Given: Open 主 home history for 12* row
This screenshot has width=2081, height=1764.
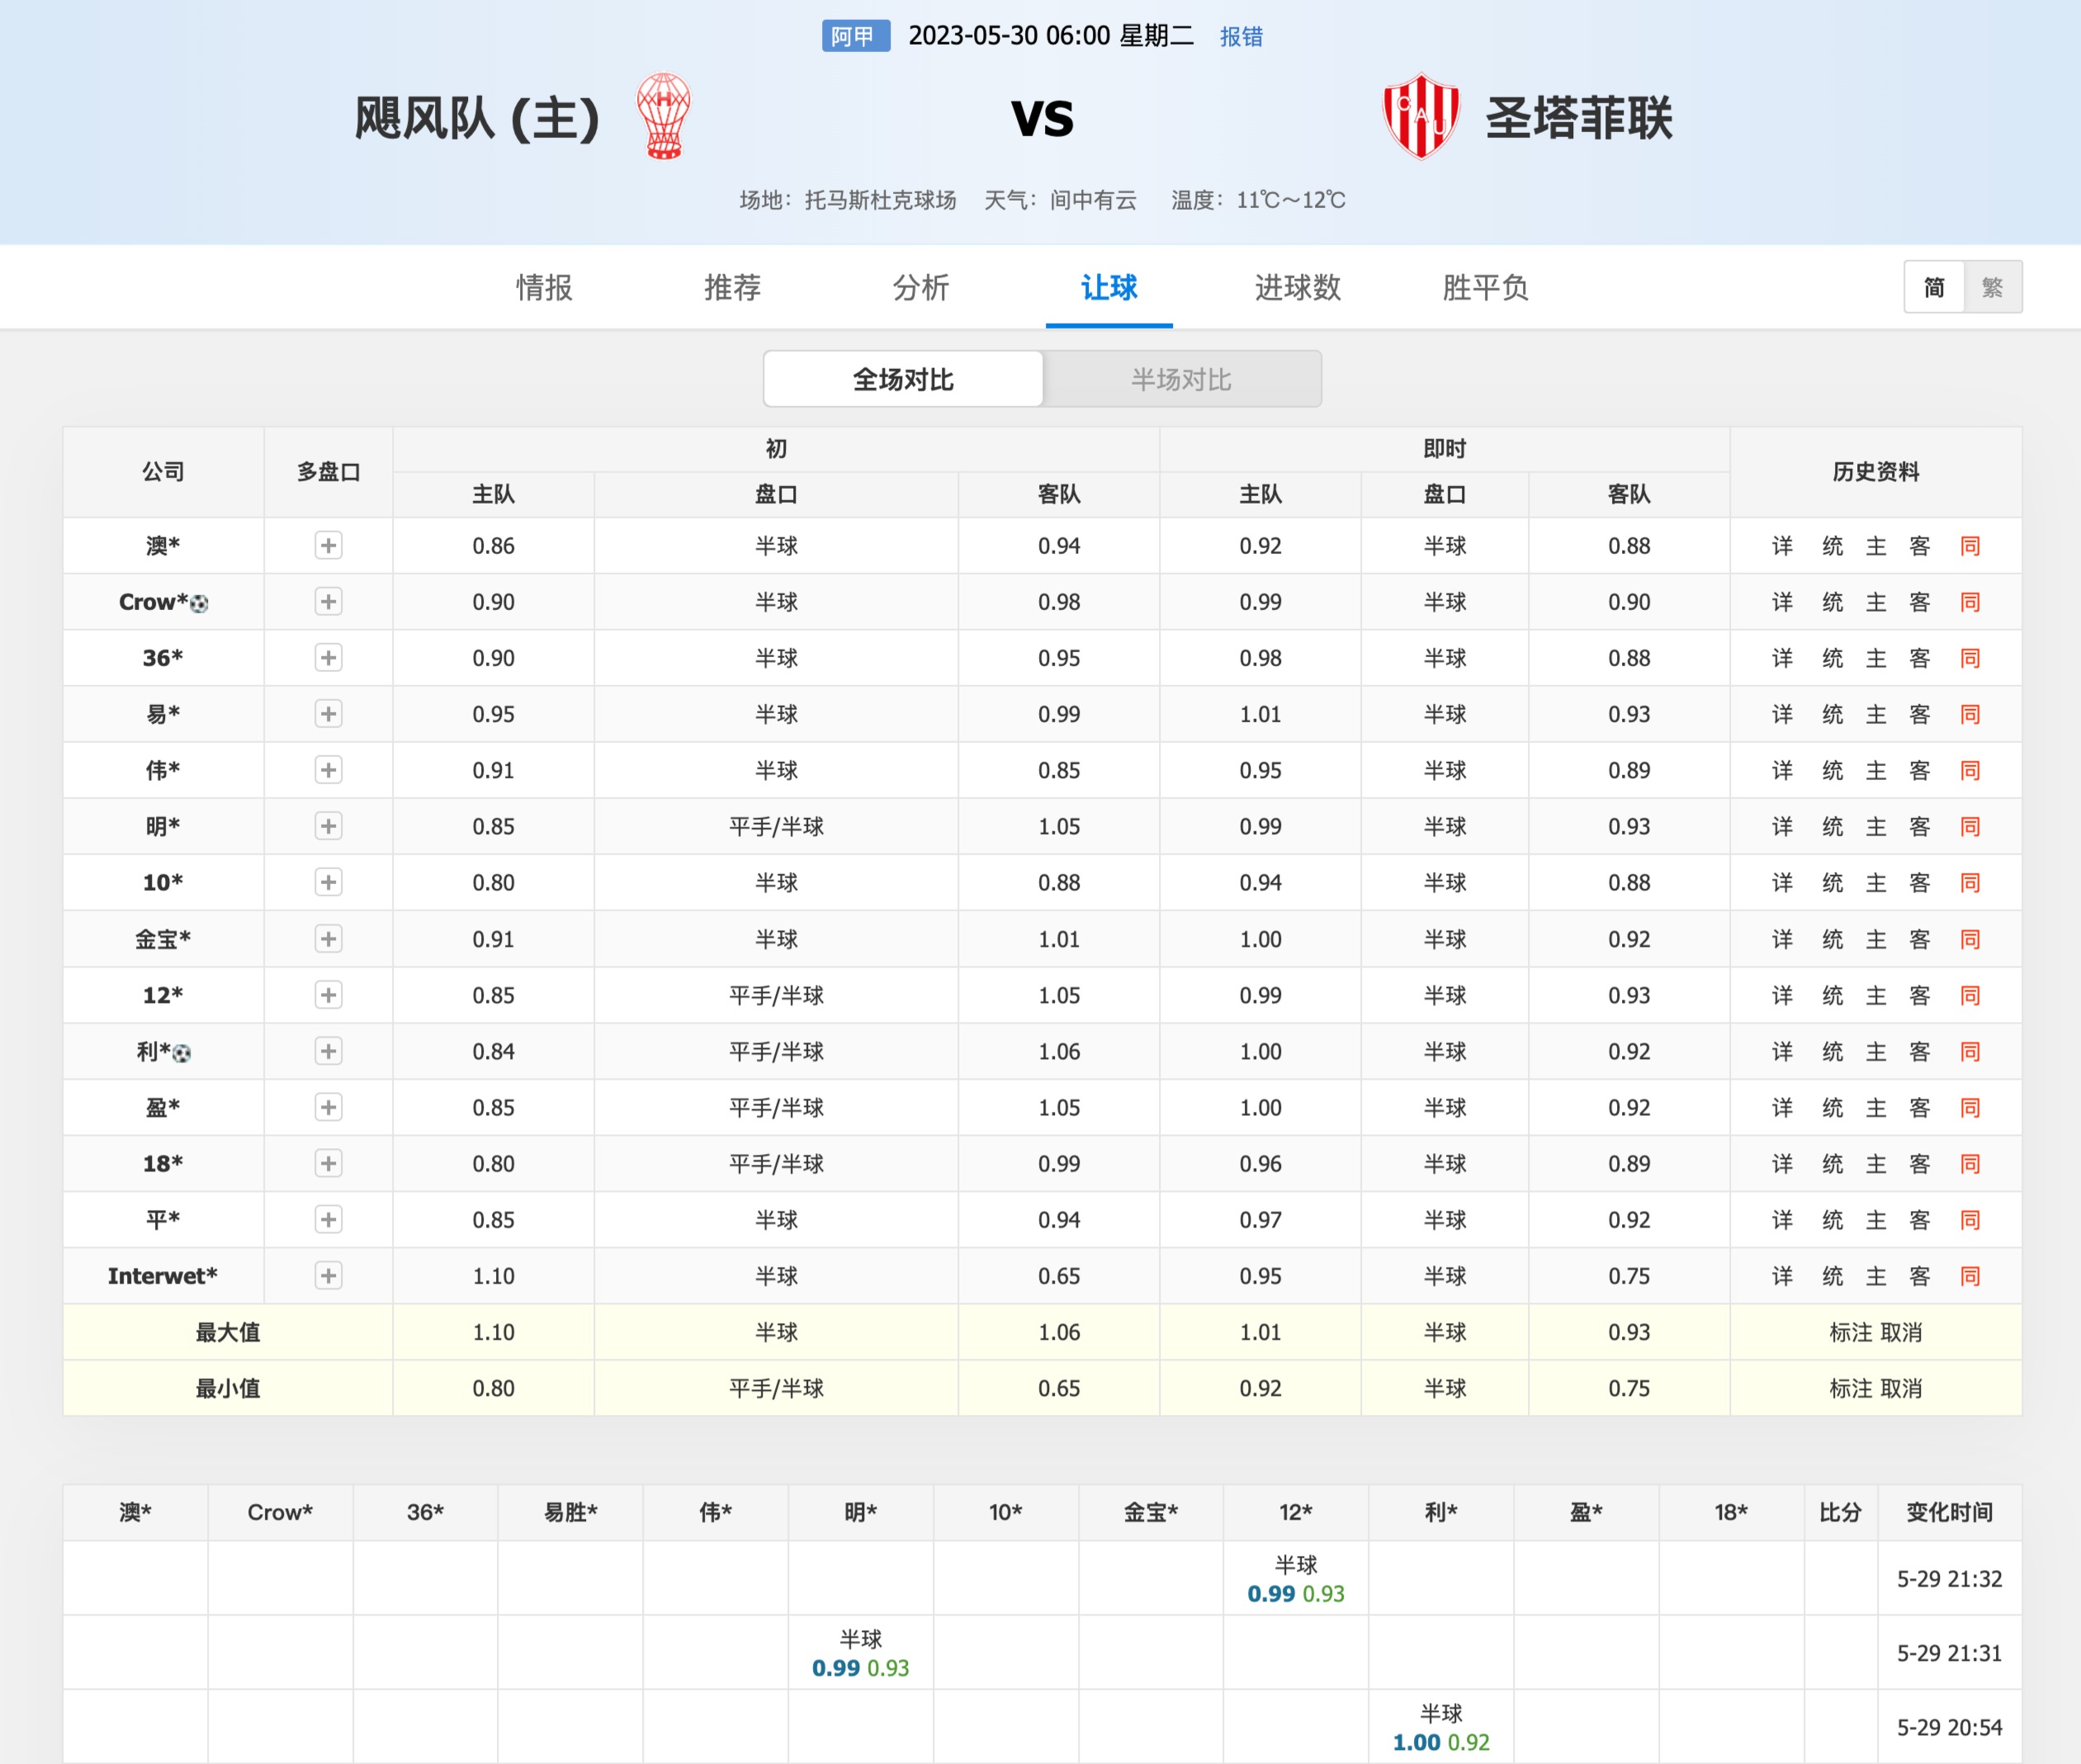Looking at the screenshot, I should tap(1876, 995).
